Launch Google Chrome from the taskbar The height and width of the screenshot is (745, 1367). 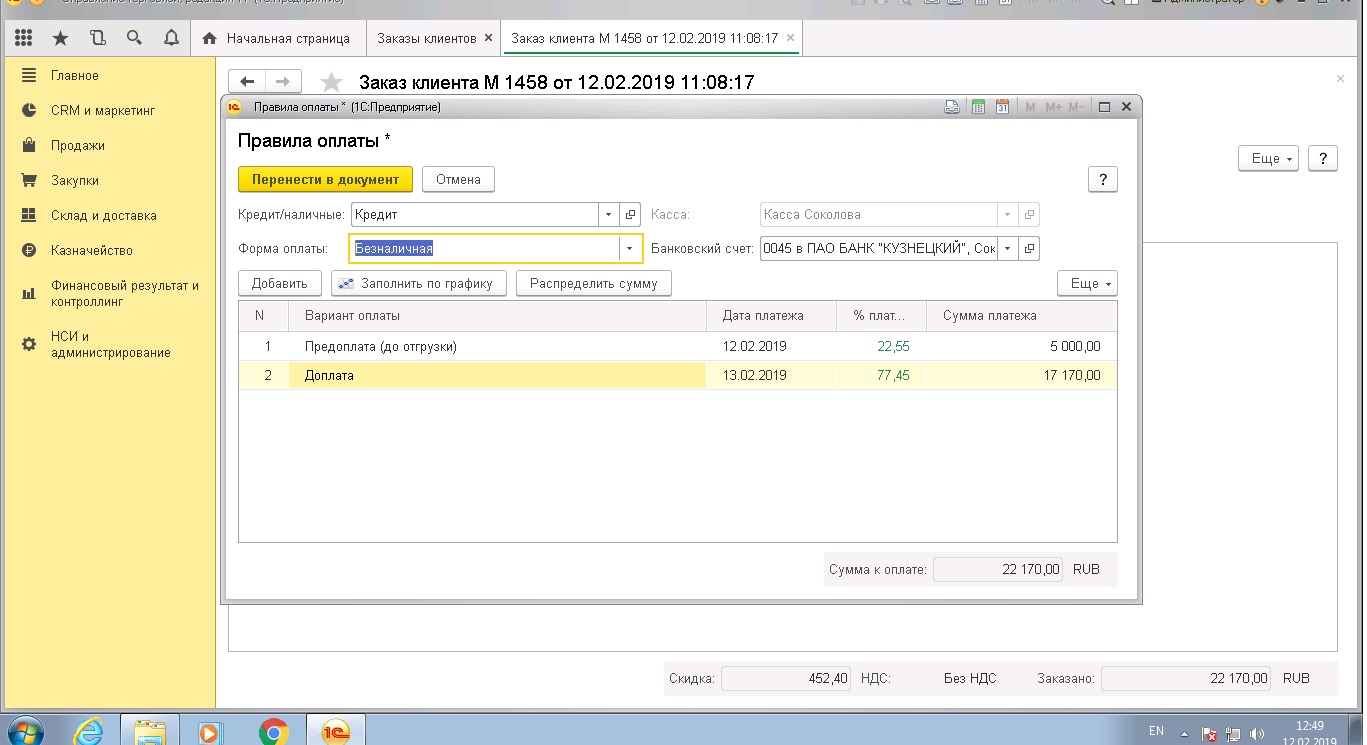pos(273,733)
